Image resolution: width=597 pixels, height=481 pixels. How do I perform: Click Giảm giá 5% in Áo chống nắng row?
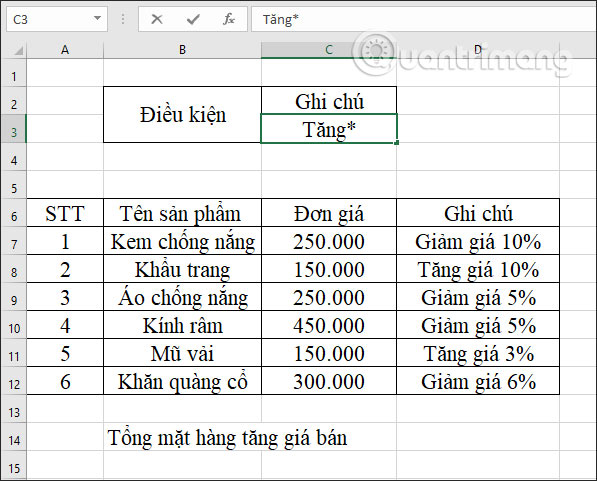point(478,297)
